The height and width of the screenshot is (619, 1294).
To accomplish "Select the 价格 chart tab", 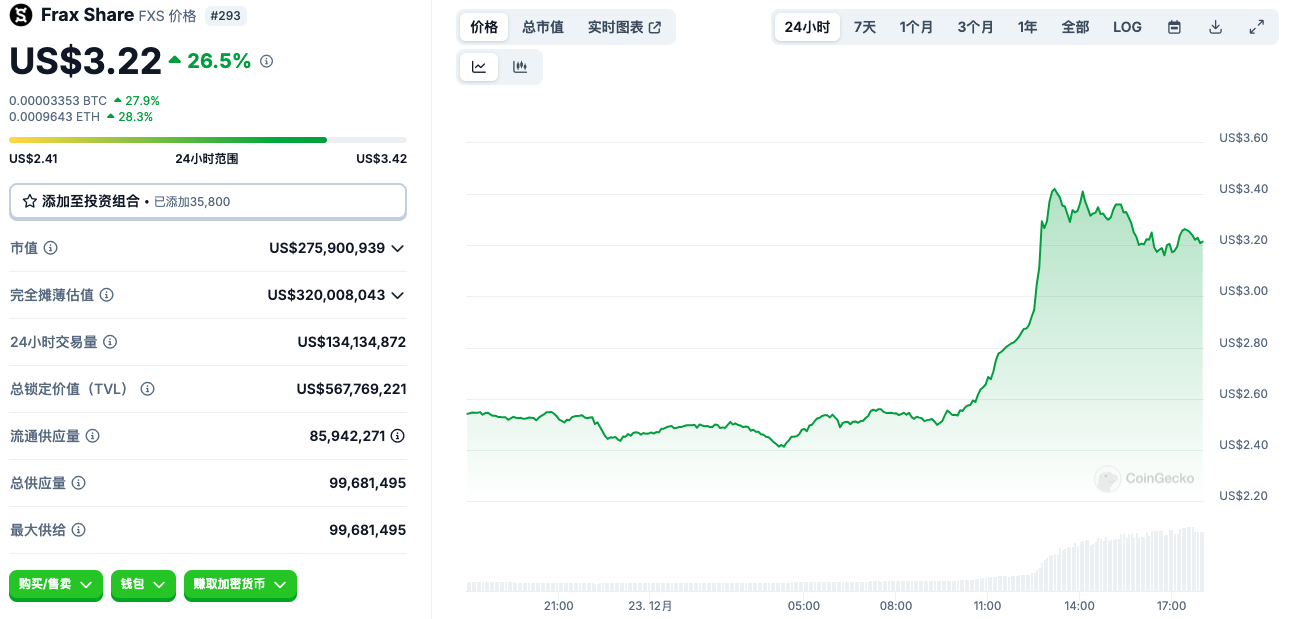I will click(484, 27).
